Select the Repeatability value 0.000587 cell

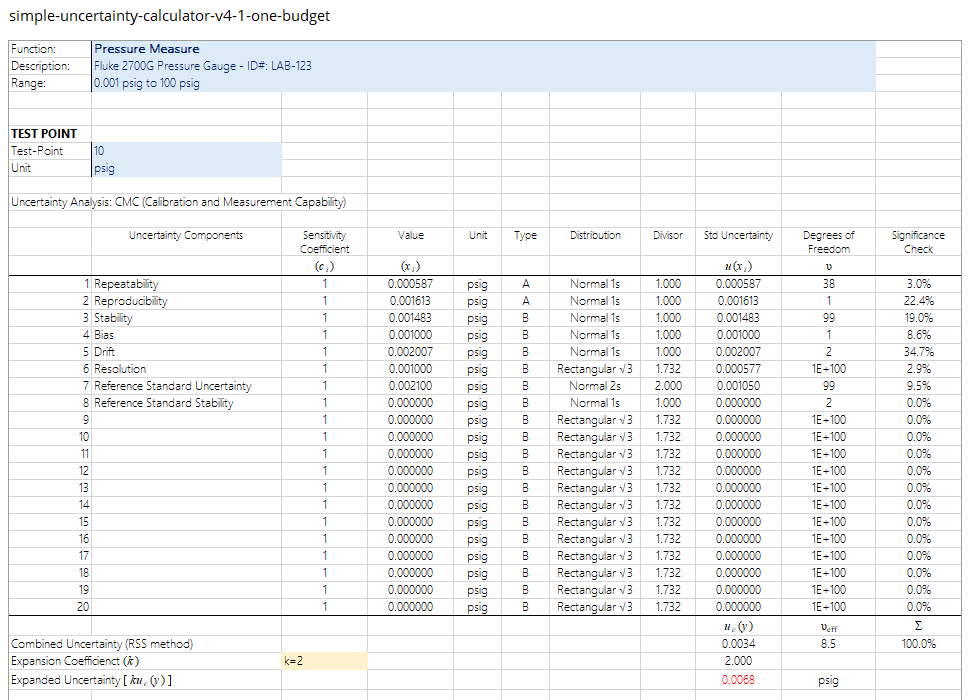[x=410, y=284]
